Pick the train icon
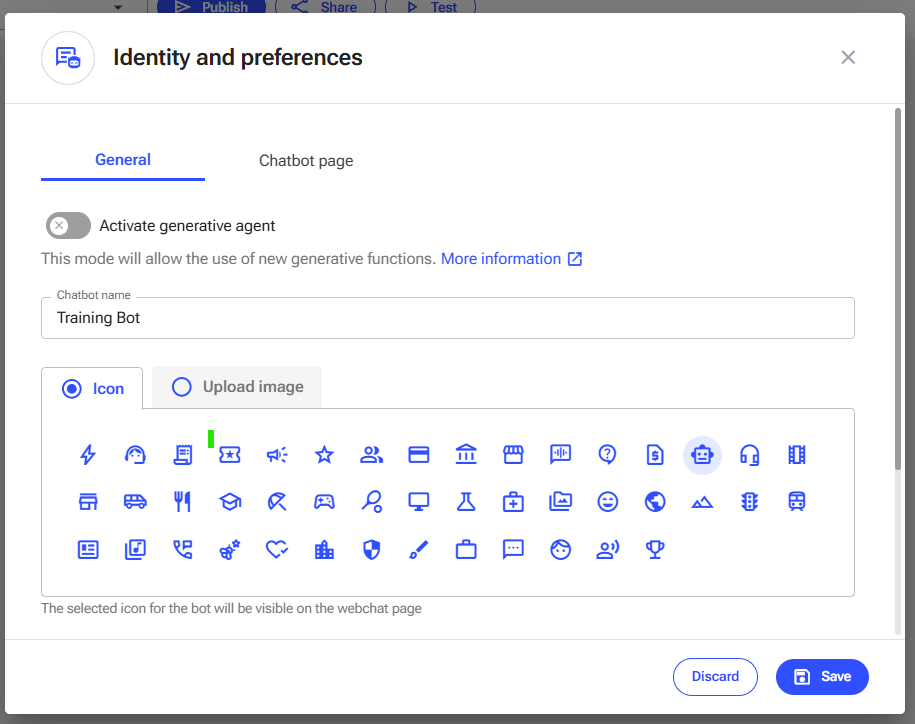 coord(797,502)
